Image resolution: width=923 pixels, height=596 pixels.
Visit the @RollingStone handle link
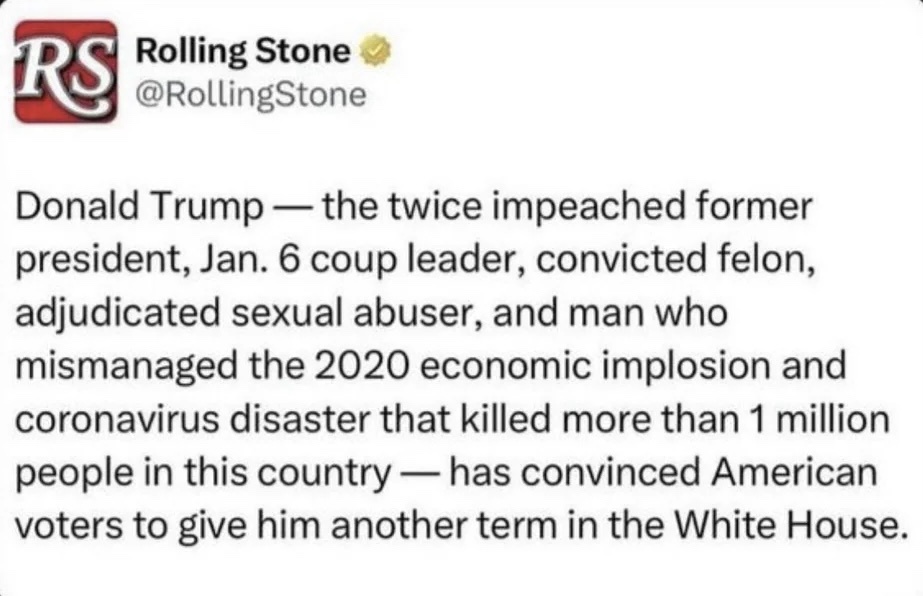coord(251,95)
